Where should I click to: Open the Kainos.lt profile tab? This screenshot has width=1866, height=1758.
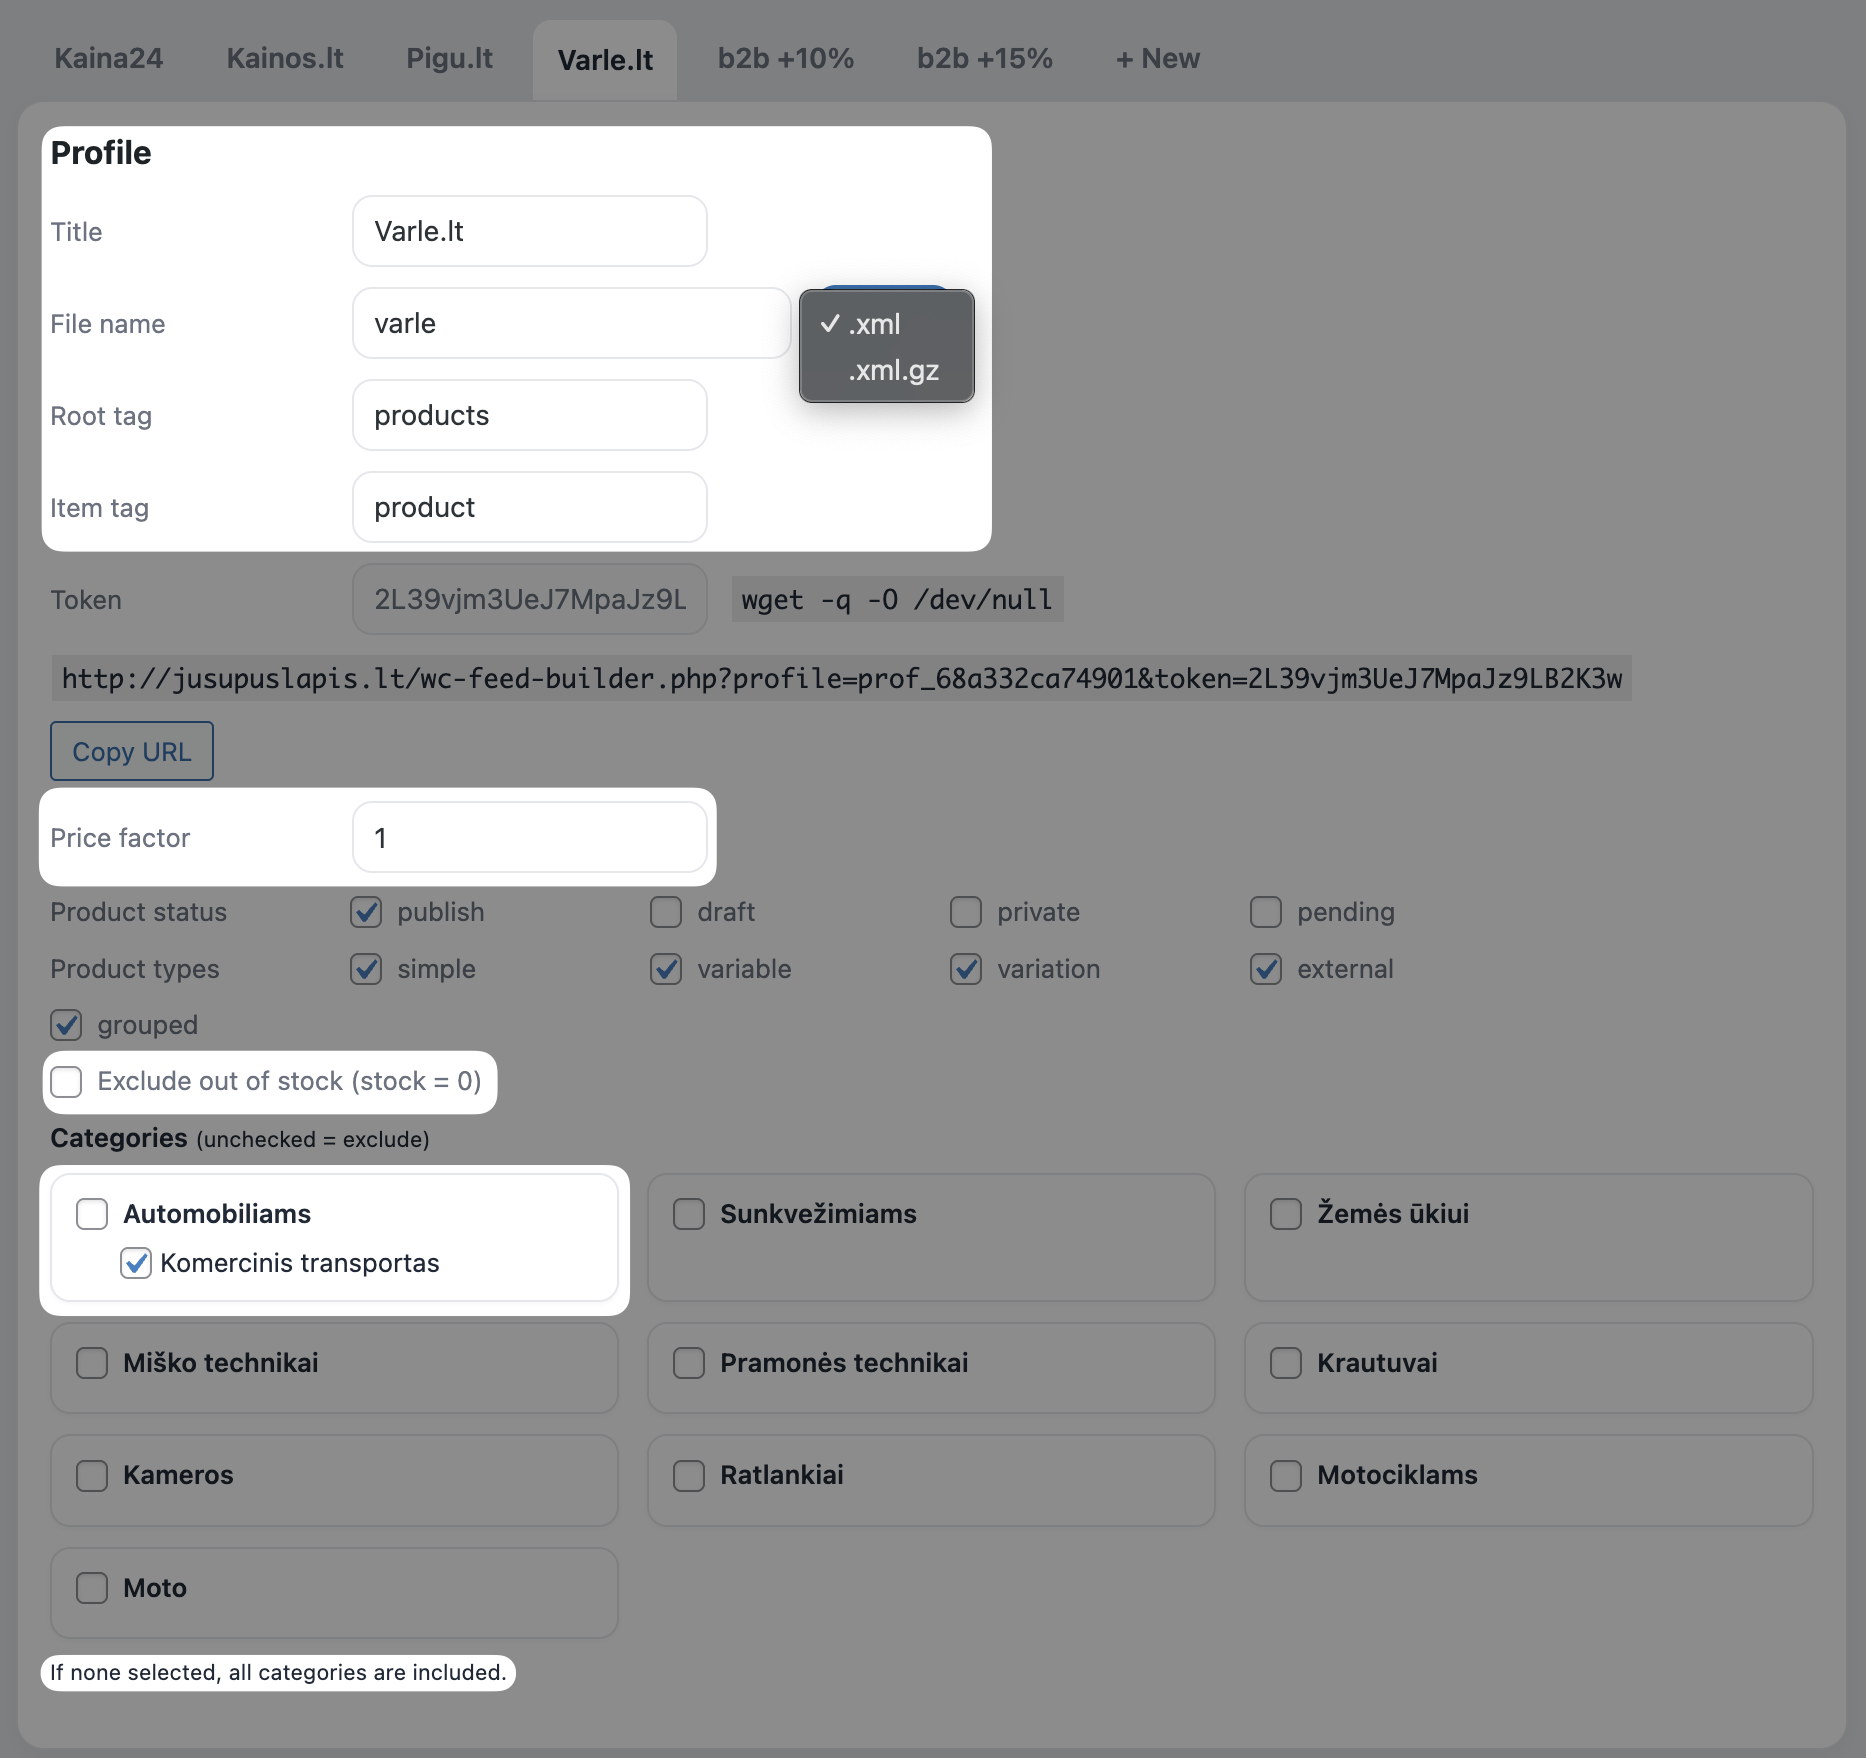[285, 59]
